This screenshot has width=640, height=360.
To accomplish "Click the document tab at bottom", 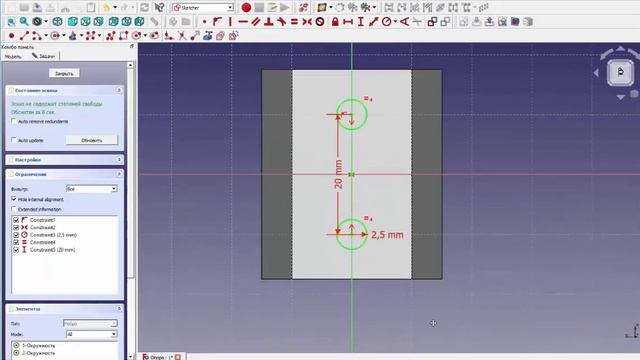I will coord(162,357).
